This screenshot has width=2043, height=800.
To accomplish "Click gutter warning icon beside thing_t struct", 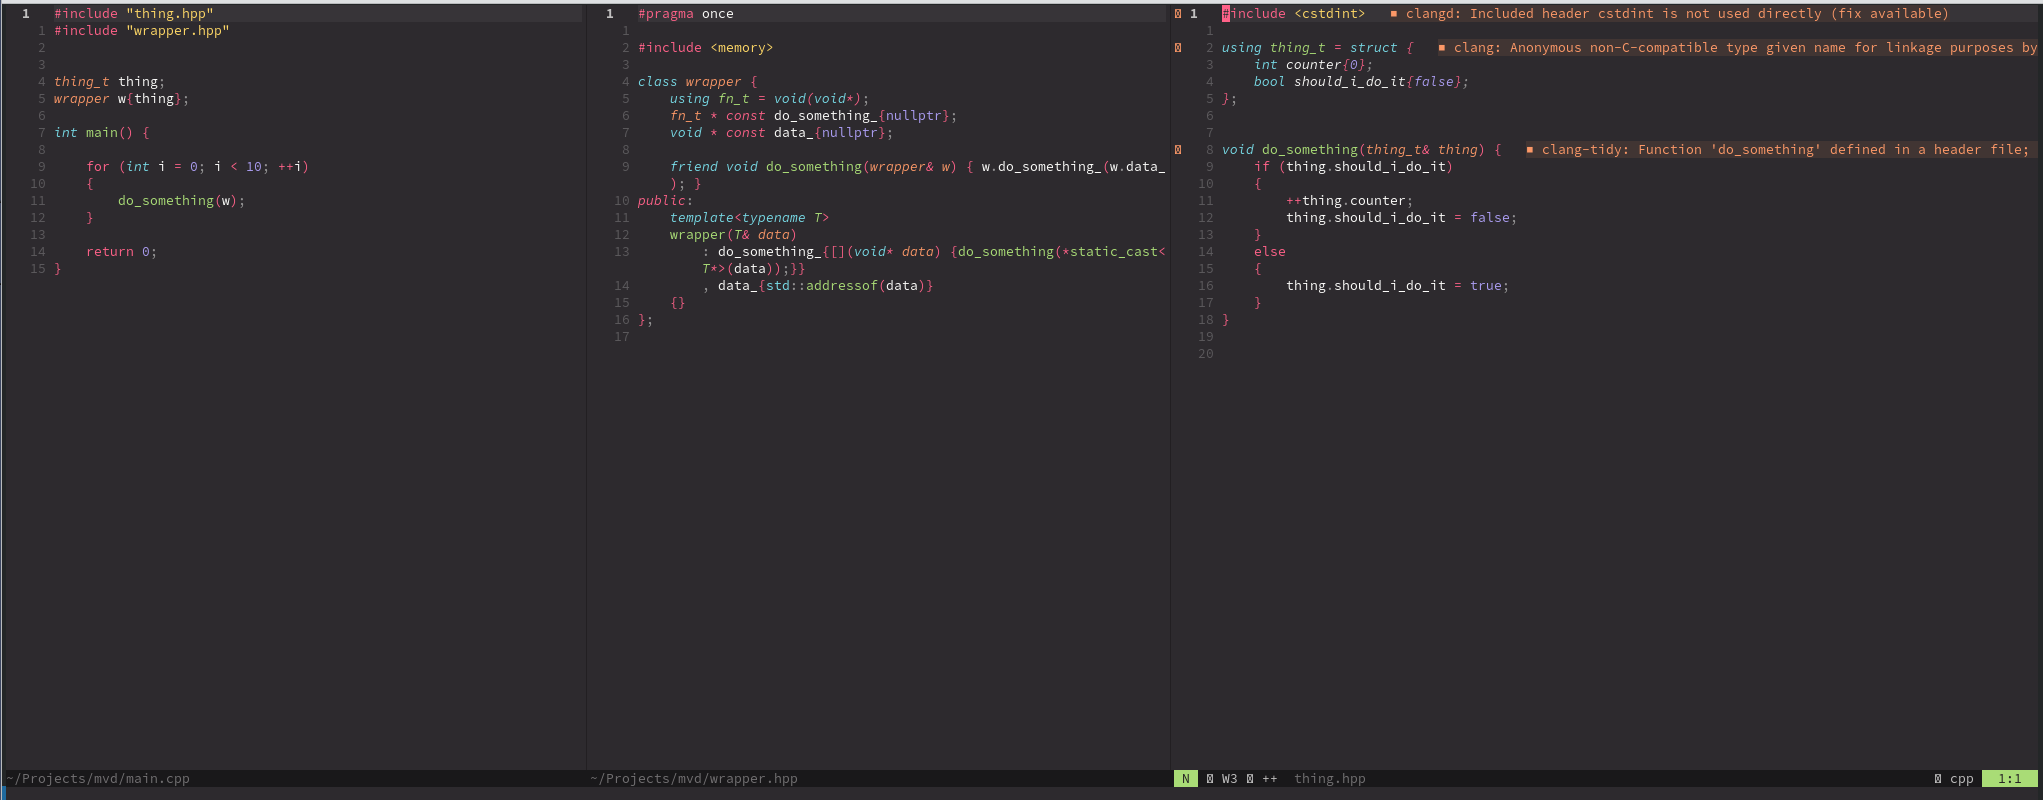I will click(1178, 48).
